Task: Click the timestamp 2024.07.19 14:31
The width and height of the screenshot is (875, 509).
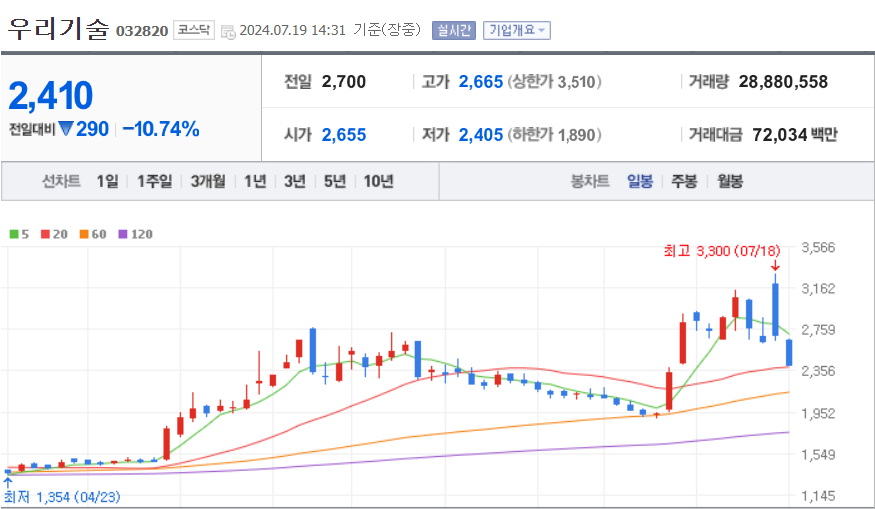Action: pyautogui.click(x=292, y=30)
